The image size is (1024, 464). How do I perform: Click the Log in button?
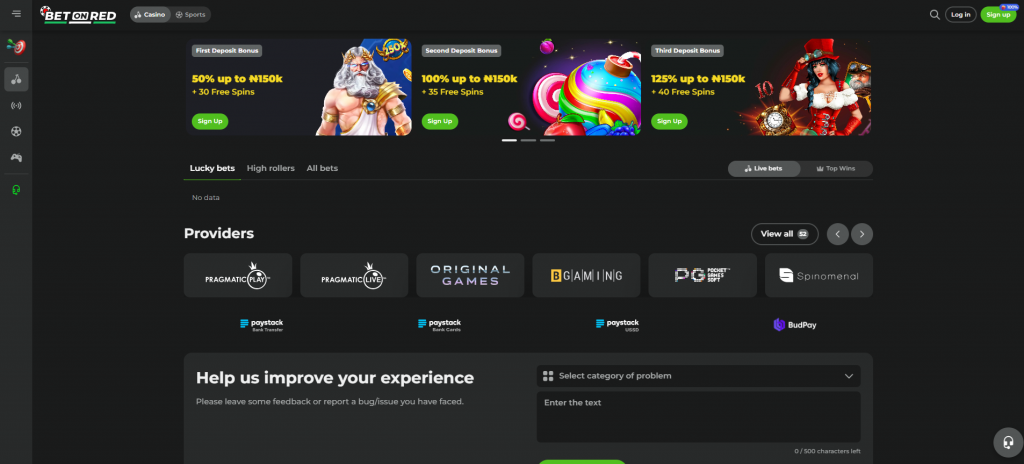pyautogui.click(x=961, y=14)
